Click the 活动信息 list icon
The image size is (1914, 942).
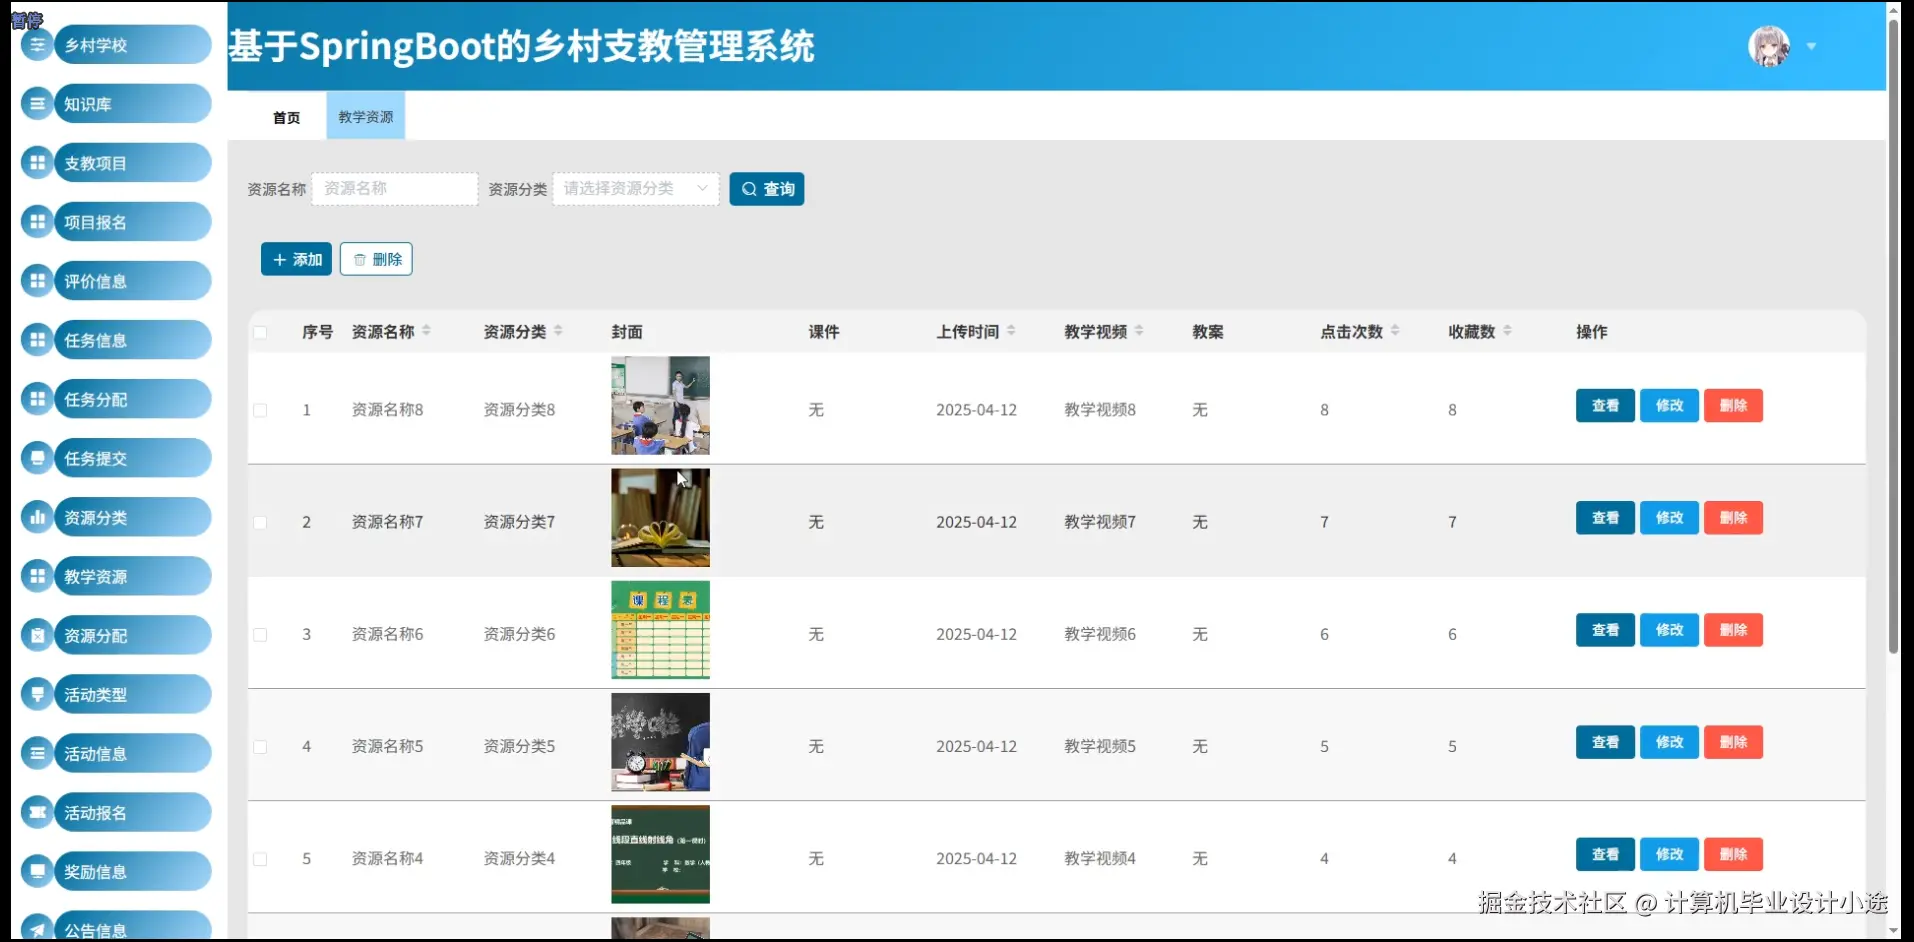[37, 753]
